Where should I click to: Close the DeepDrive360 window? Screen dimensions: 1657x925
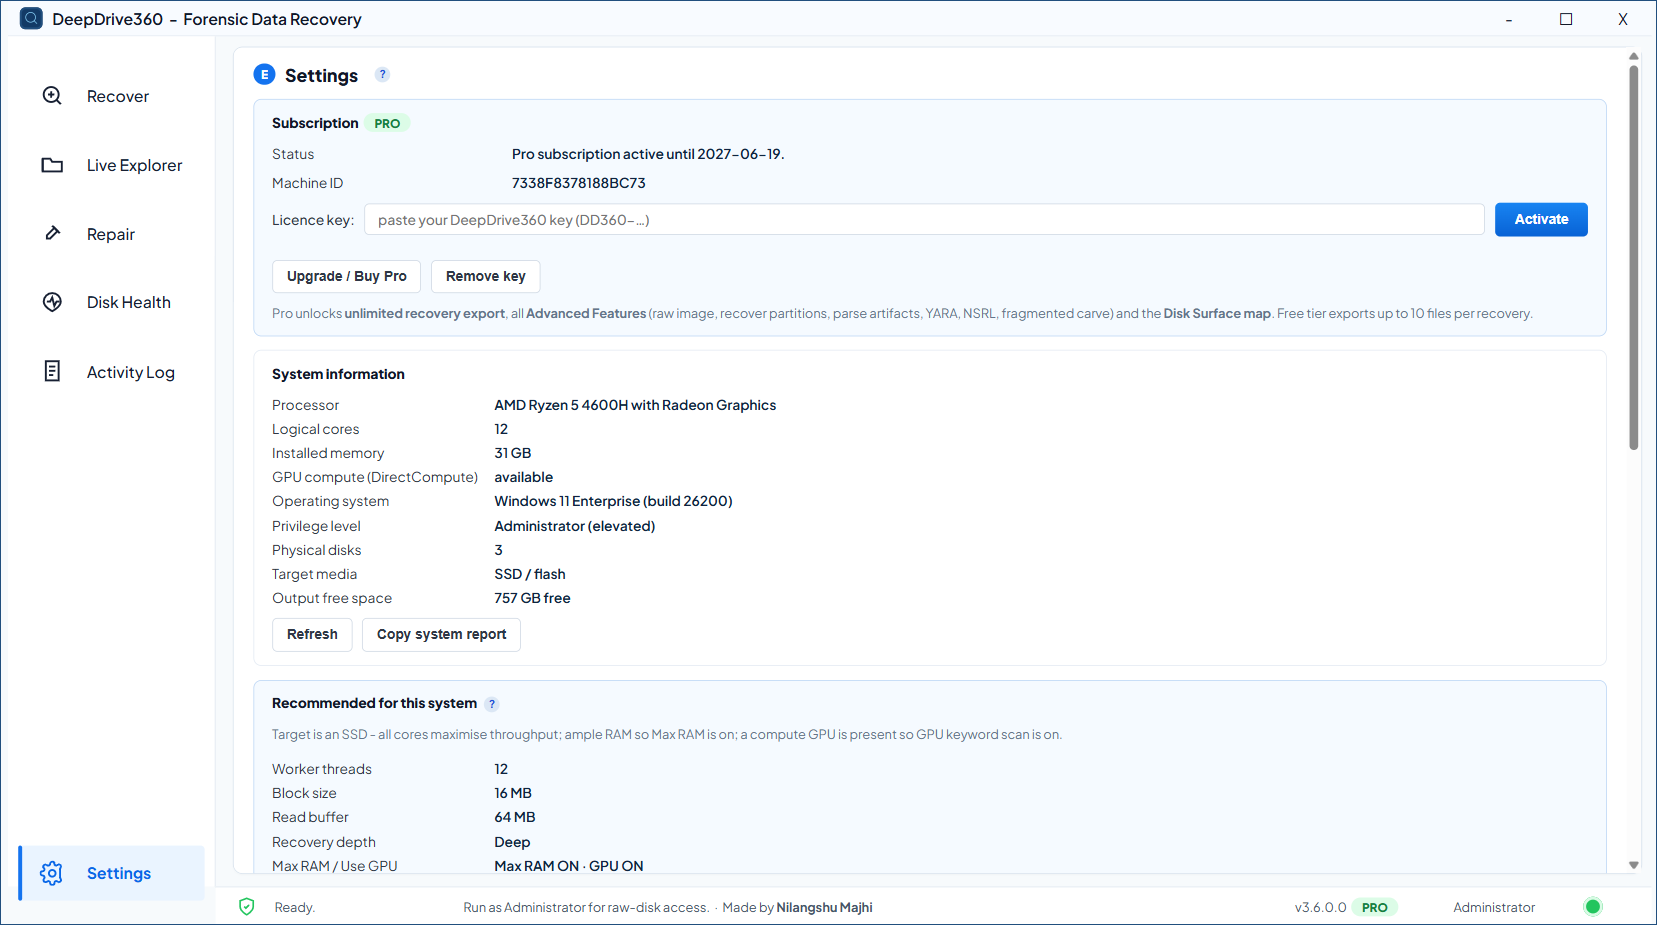coord(1623,19)
